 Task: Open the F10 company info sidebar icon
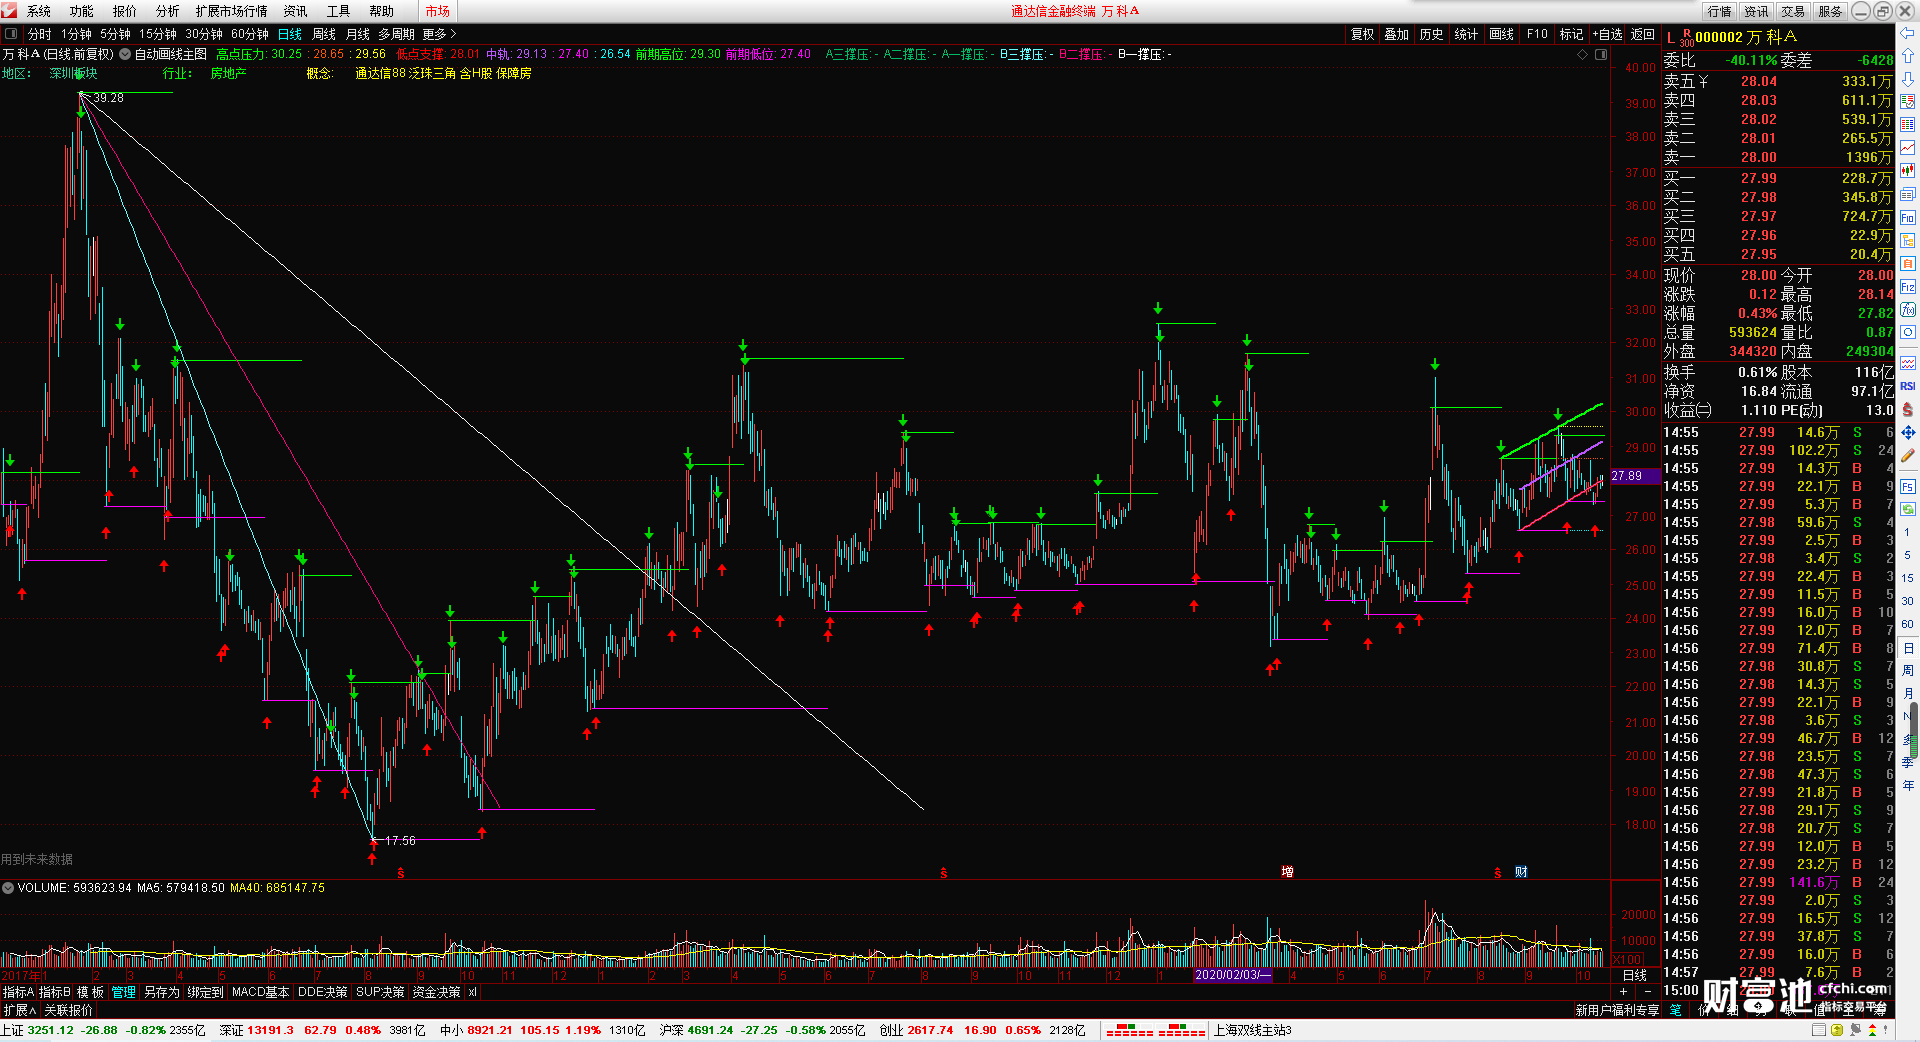click(x=1908, y=218)
